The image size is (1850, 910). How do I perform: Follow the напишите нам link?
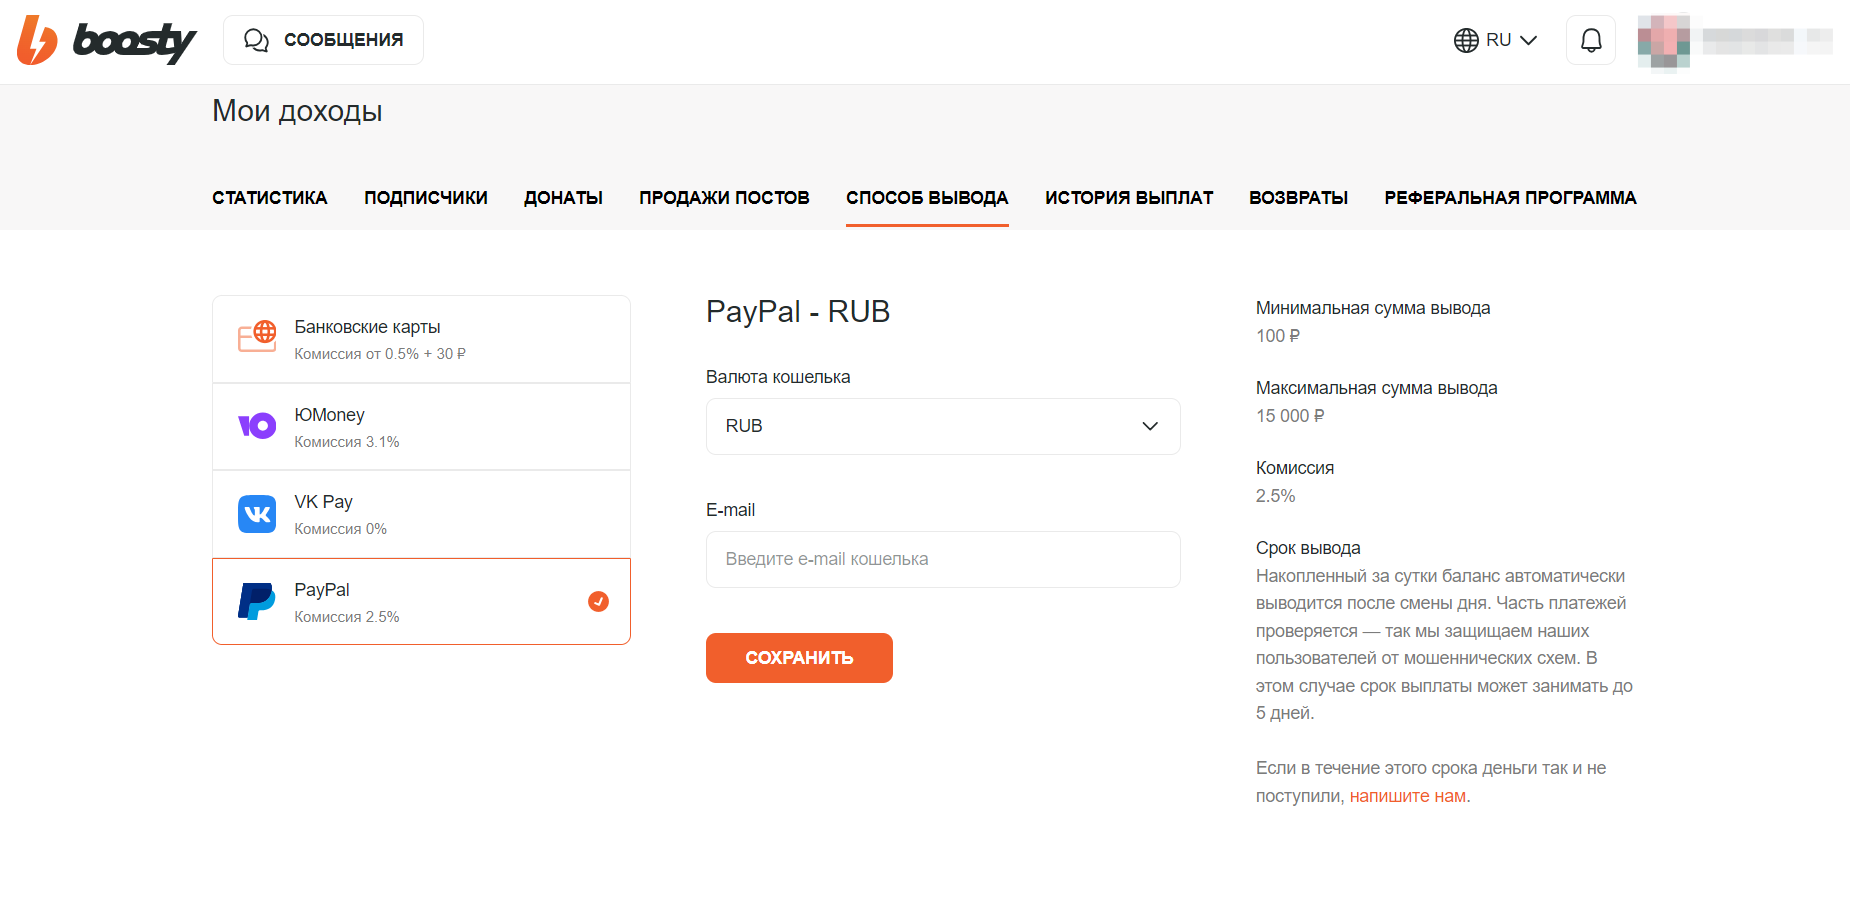pyautogui.click(x=1407, y=796)
